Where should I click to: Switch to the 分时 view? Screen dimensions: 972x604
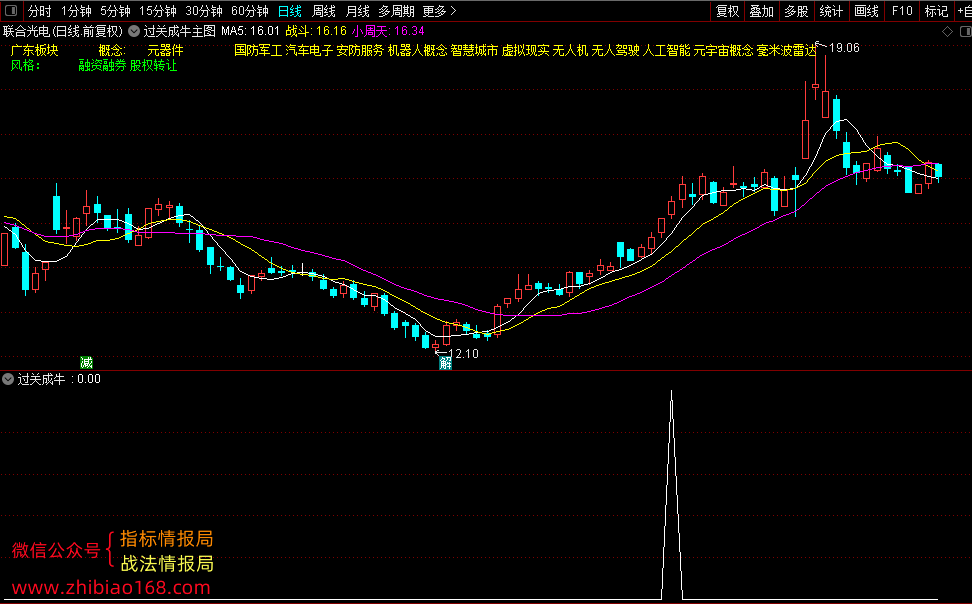[x=40, y=11]
